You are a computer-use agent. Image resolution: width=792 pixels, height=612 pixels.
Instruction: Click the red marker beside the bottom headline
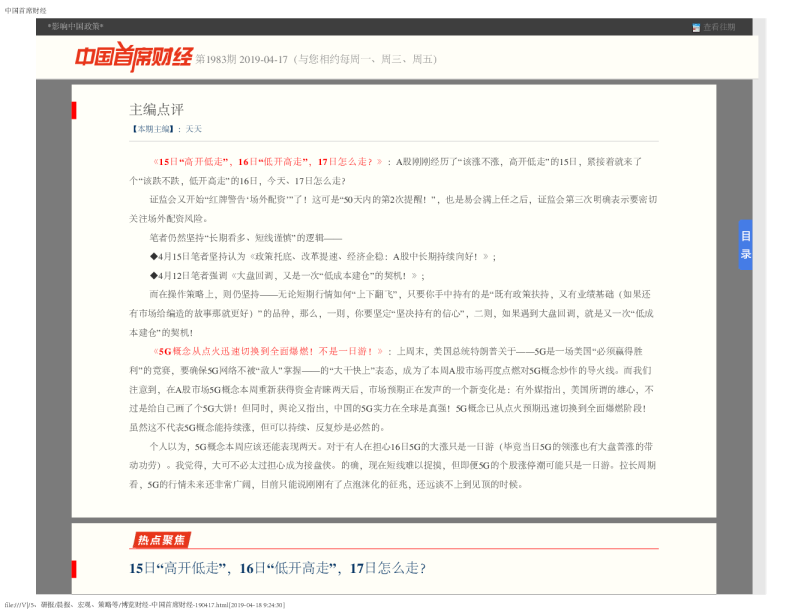point(74,569)
